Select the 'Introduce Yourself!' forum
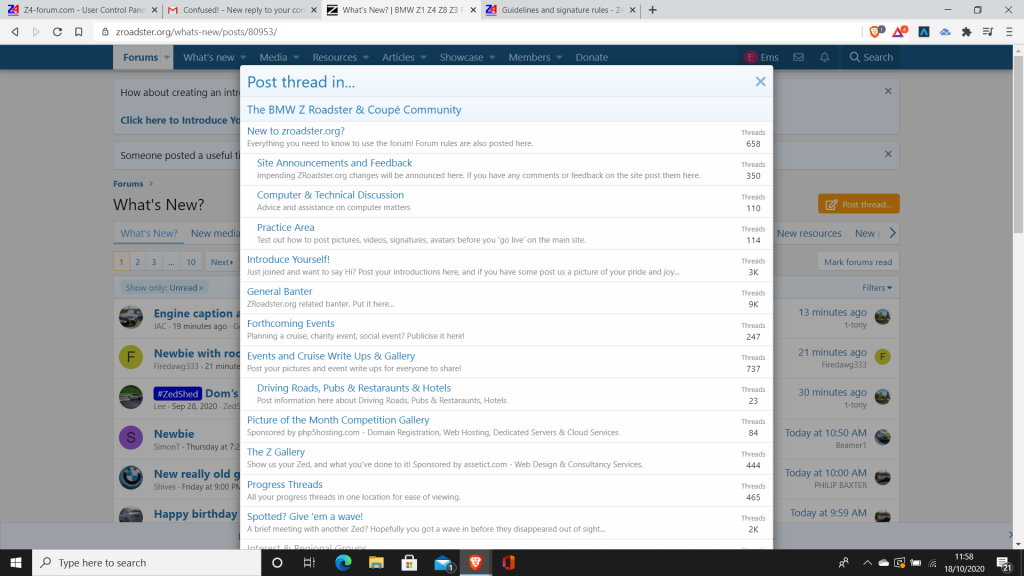Viewport: 1024px width, 576px height. [x=288, y=259]
